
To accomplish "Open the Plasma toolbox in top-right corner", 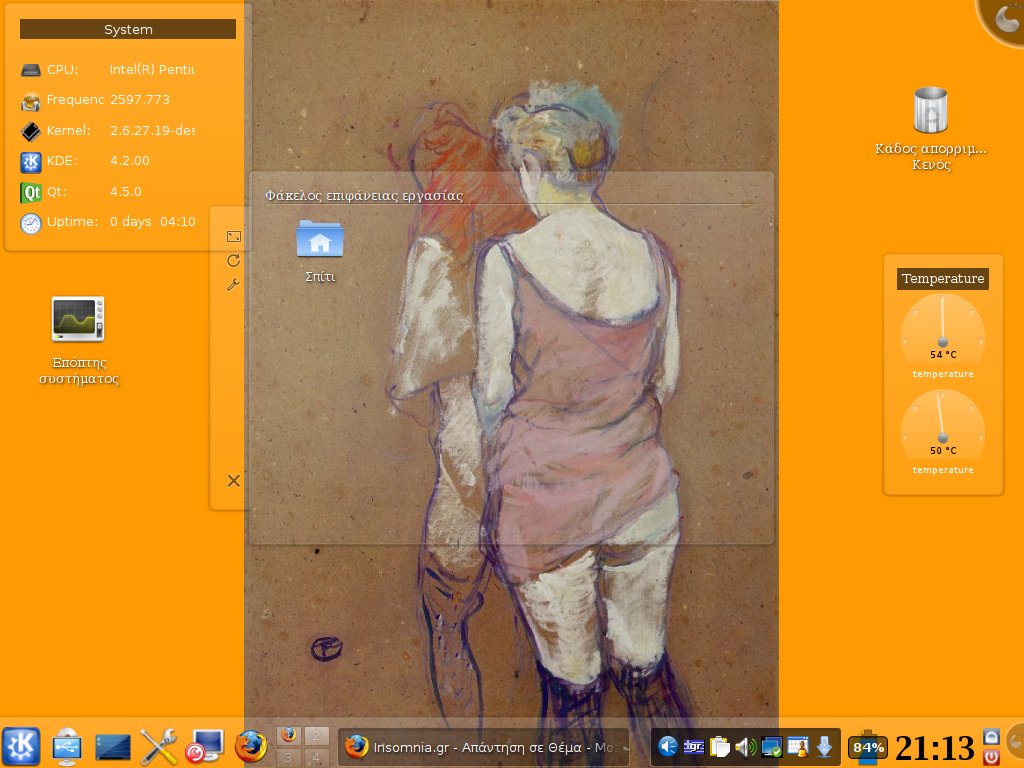I will [x=1003, y=20].
